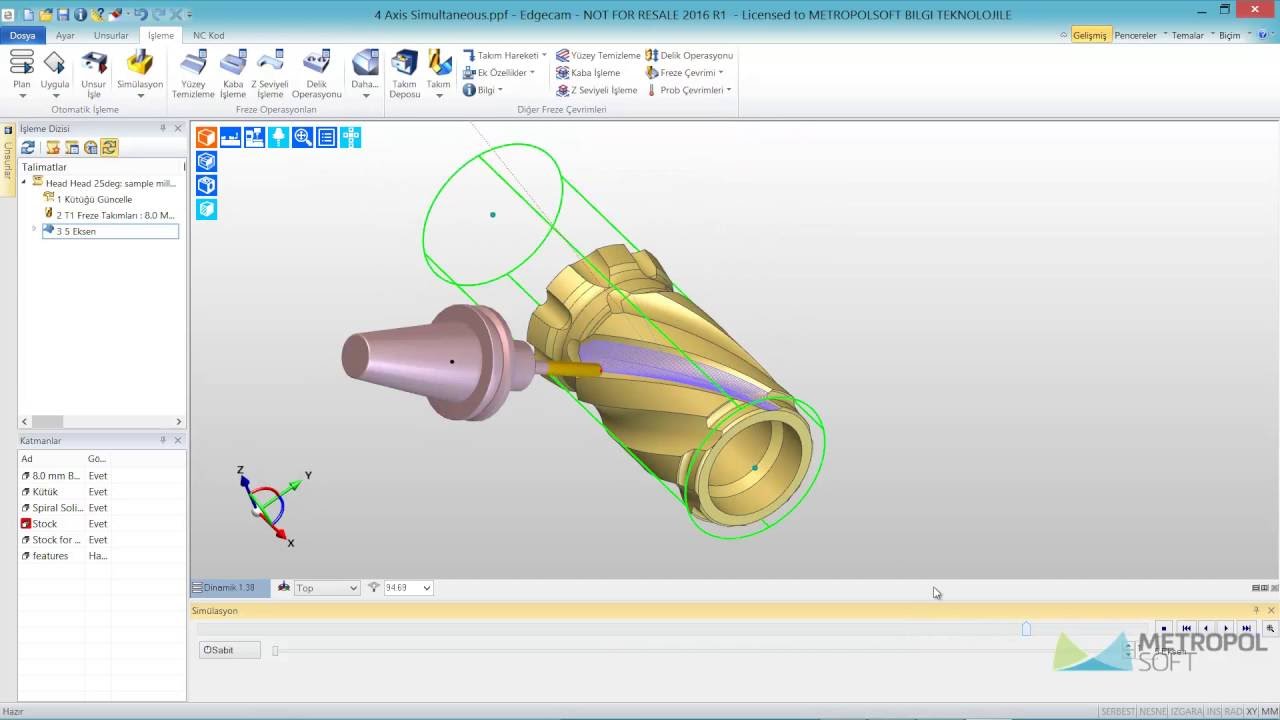Toggle IZGARA grid in status bar

1187,711
